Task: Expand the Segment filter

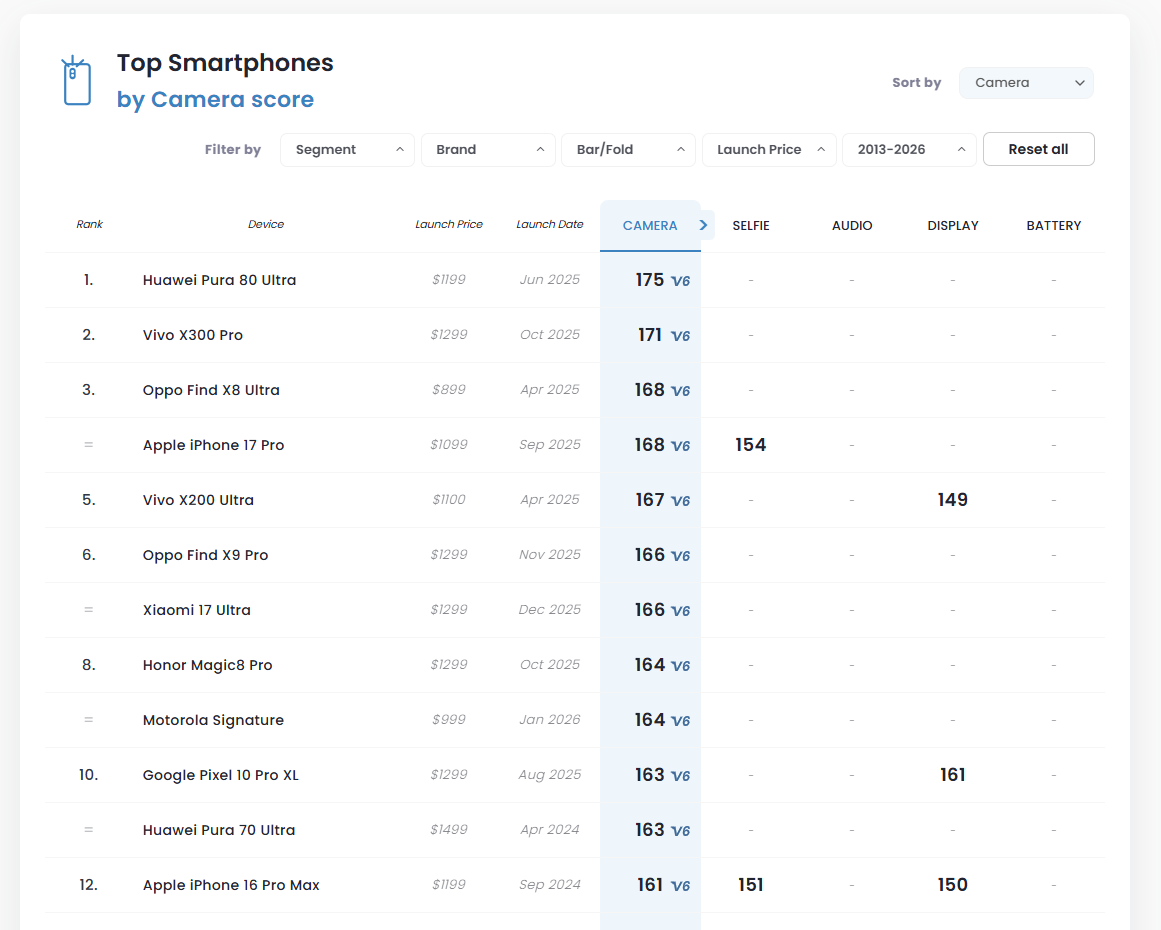Action: click(x=347, y=150)
